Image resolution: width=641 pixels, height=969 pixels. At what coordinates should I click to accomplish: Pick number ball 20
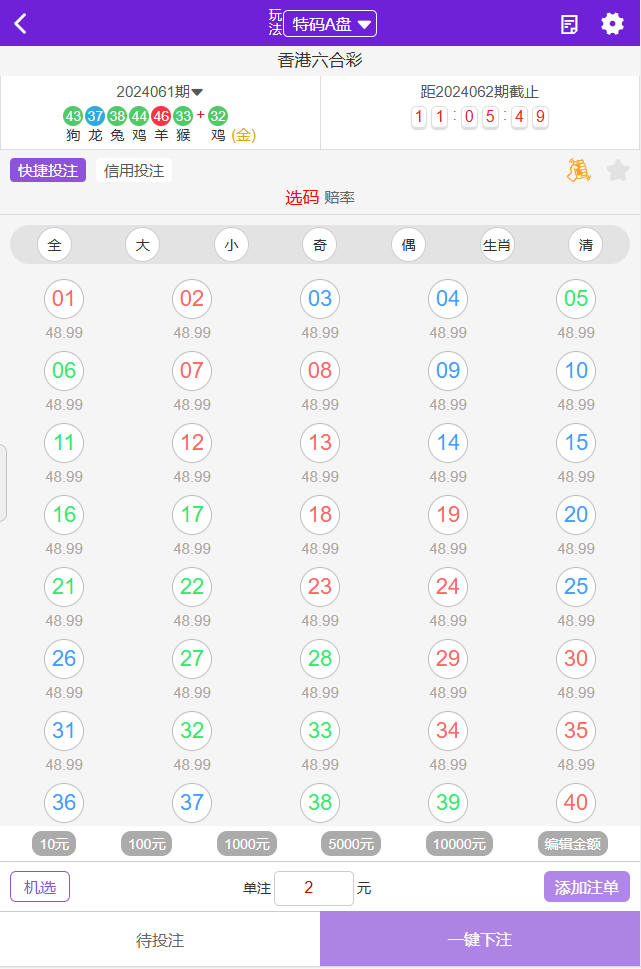576,515
